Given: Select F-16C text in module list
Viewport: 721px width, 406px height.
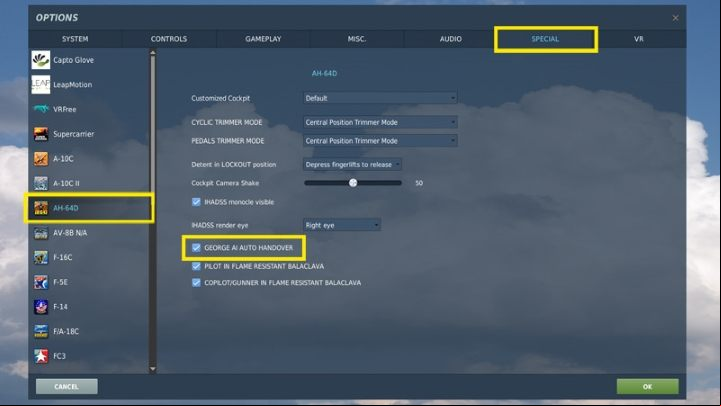Looking at the screenshot, I should click(x=63, y=257).
